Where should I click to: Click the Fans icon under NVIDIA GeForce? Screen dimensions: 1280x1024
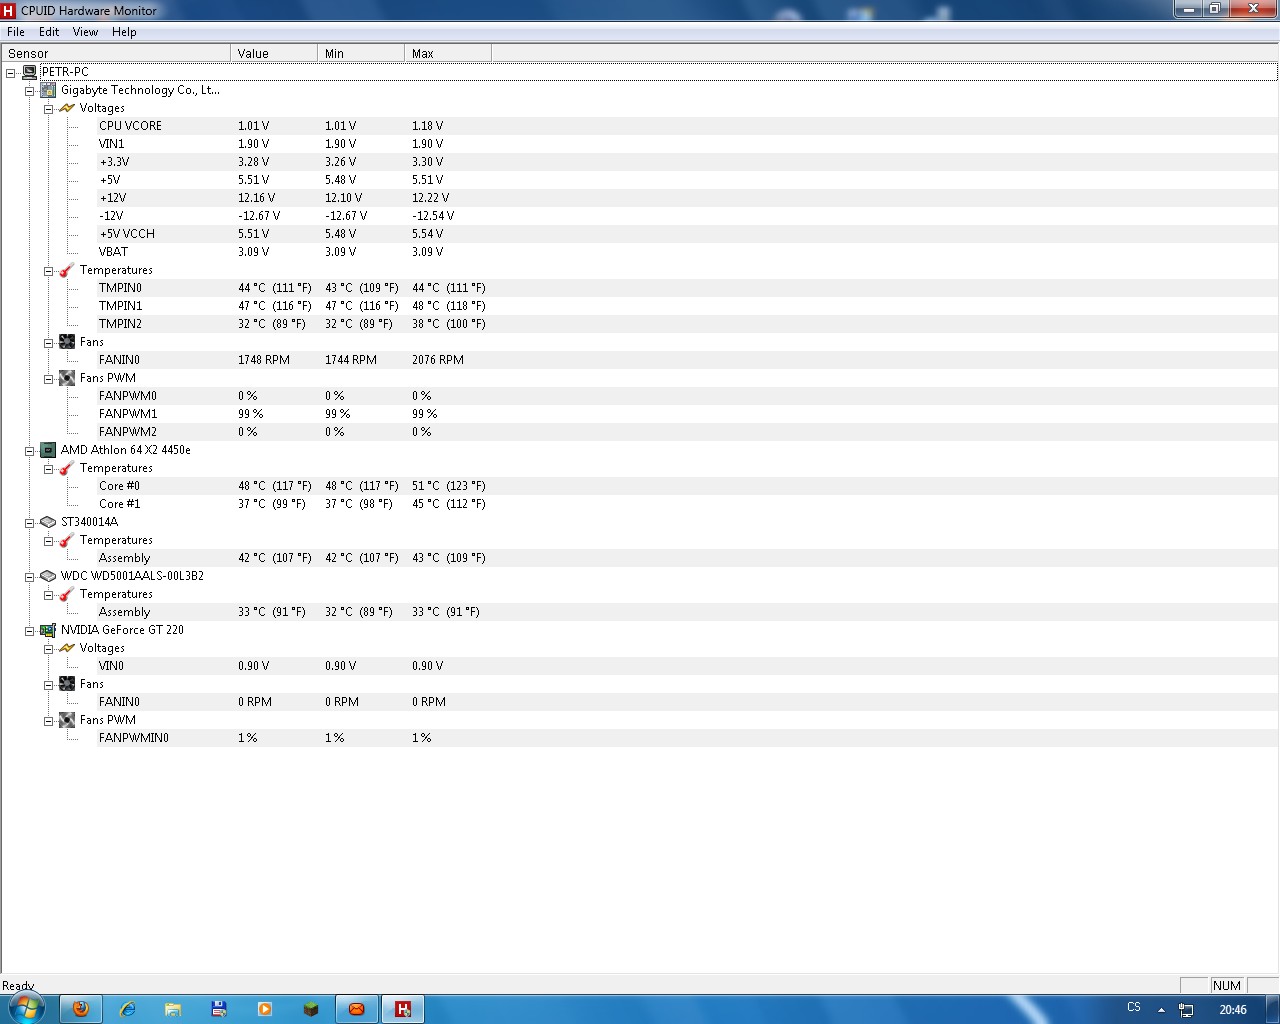[67, 684]
